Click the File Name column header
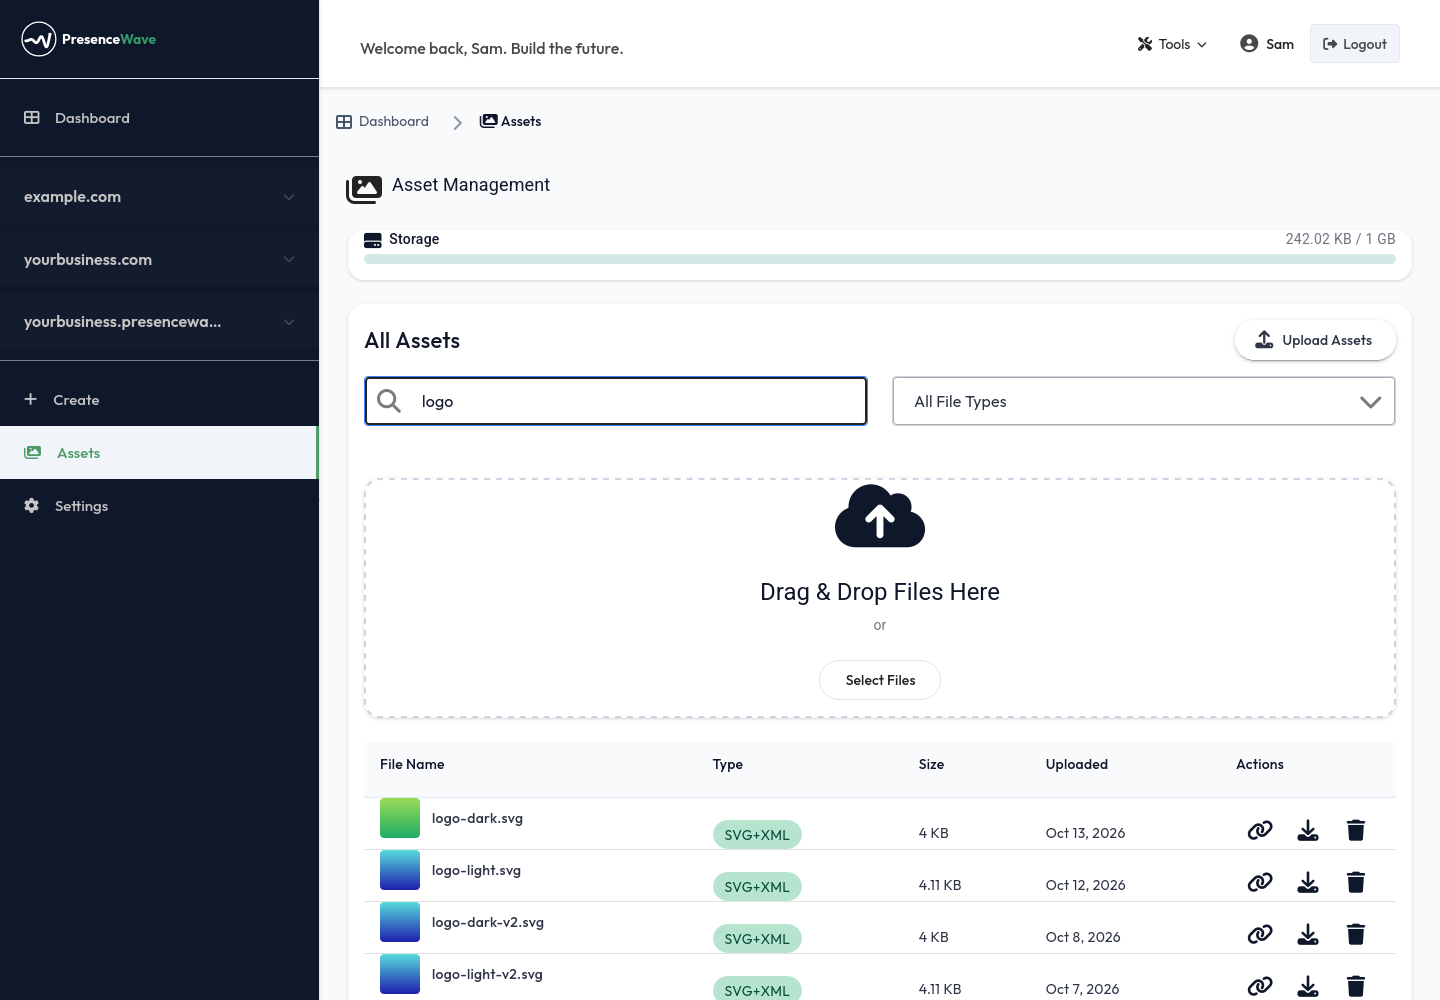The height and width of the screenshot is (1000, 1440). 412,764
